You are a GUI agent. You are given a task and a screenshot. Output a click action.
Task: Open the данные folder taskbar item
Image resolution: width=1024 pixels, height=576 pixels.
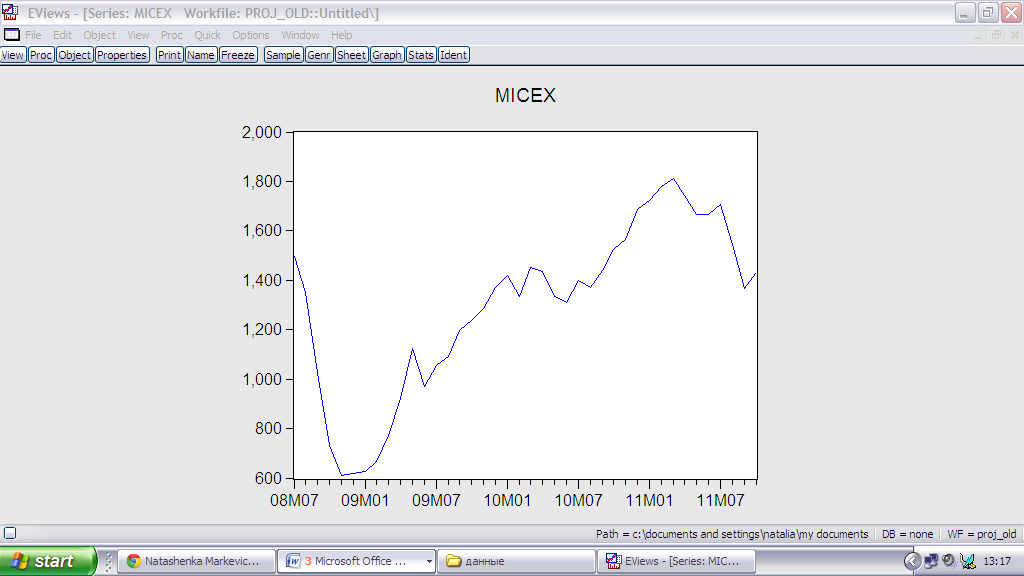point(516,561)
